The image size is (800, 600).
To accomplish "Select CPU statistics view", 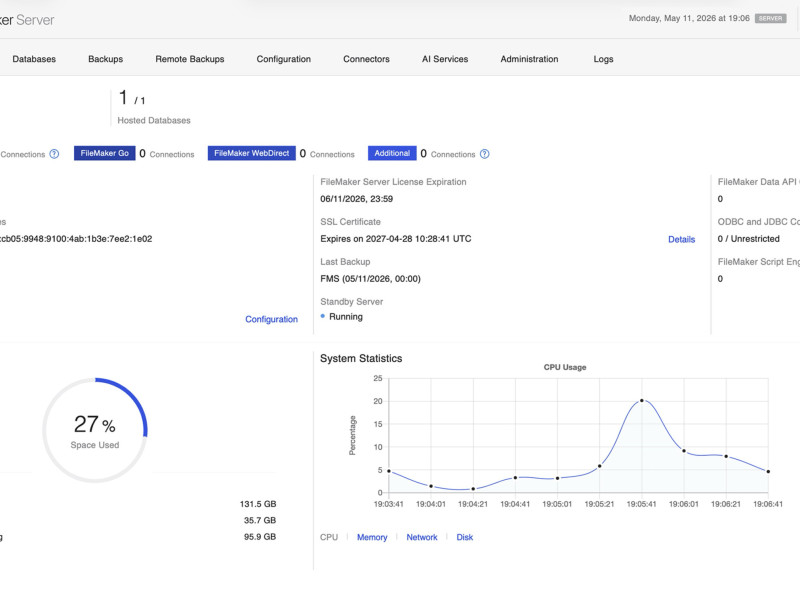I will 329,537.
